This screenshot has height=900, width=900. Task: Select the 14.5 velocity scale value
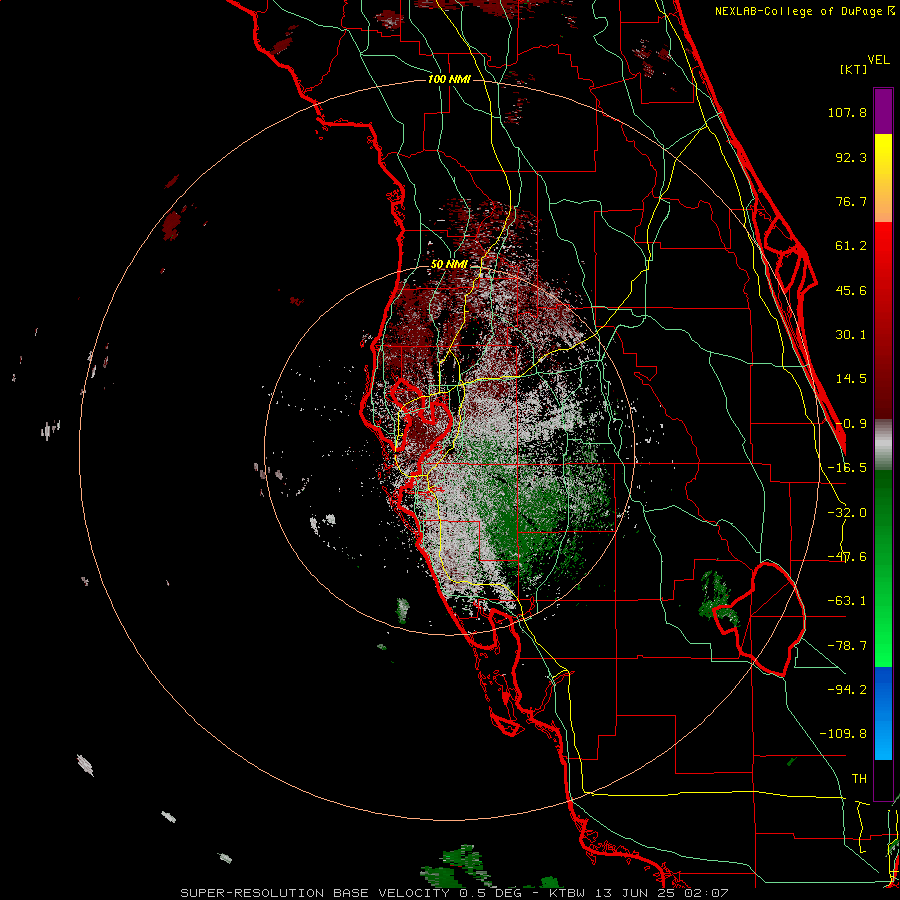point(851,379)
